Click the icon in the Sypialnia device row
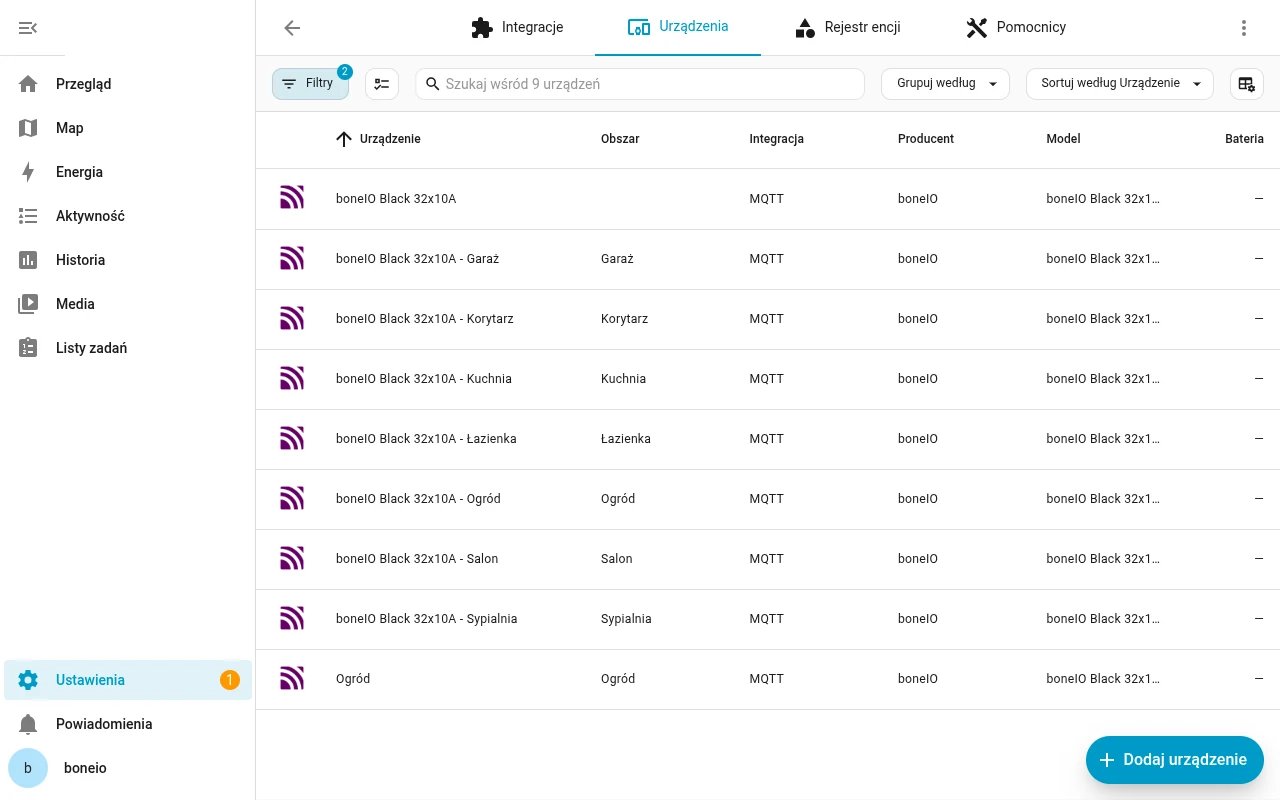The width and height of the screenshot is (1280, 800). click(292, 618)
